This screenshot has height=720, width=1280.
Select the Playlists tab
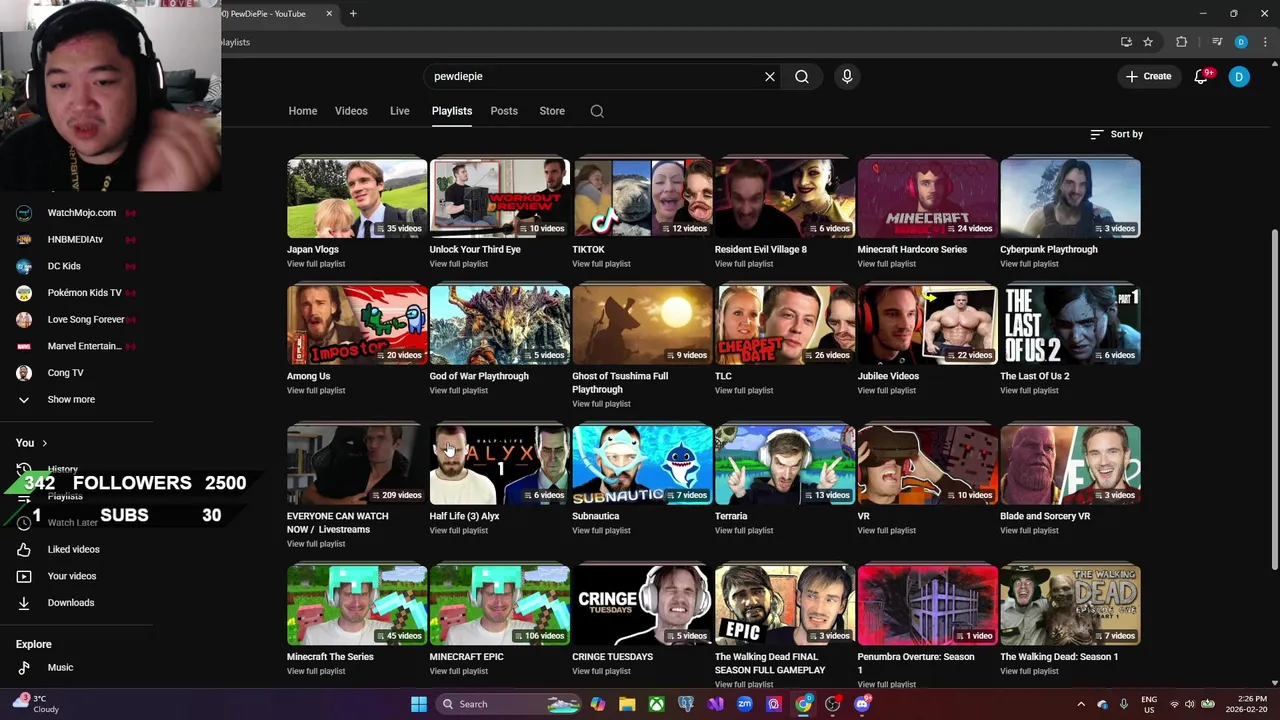pyautogui.click(x=452, y=111)
